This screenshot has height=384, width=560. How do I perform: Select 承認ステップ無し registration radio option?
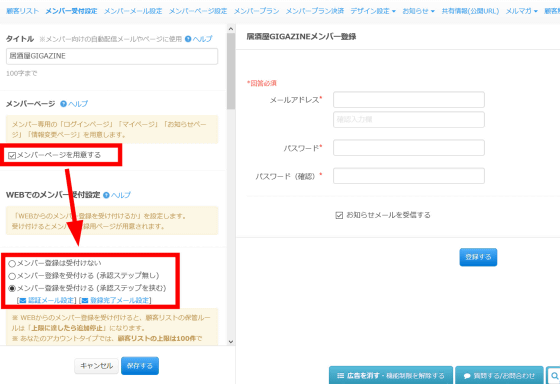point(12,276)
